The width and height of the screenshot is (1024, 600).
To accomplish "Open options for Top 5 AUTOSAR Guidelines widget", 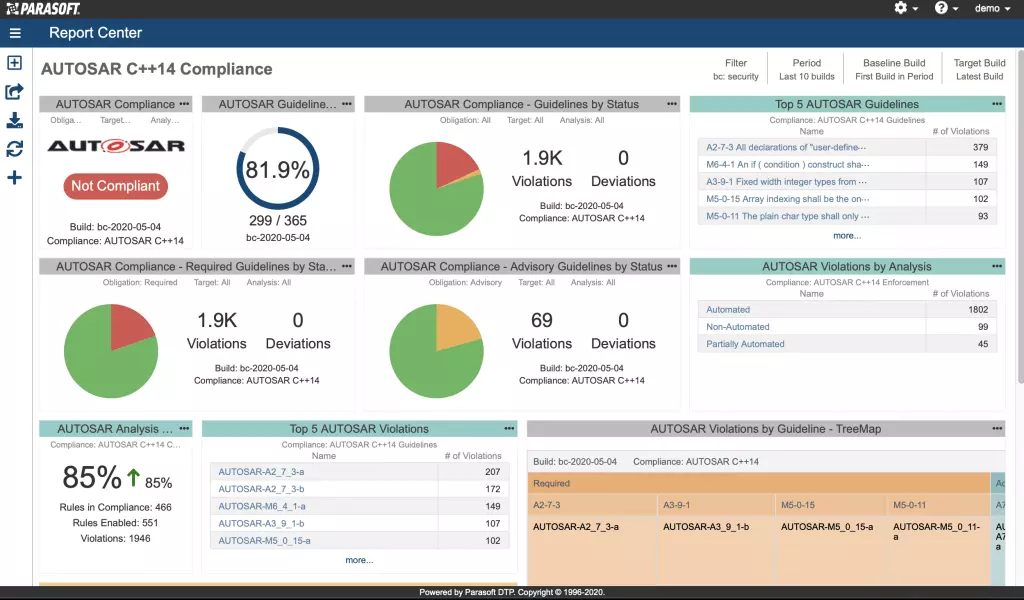I will (x=996, y=104).
